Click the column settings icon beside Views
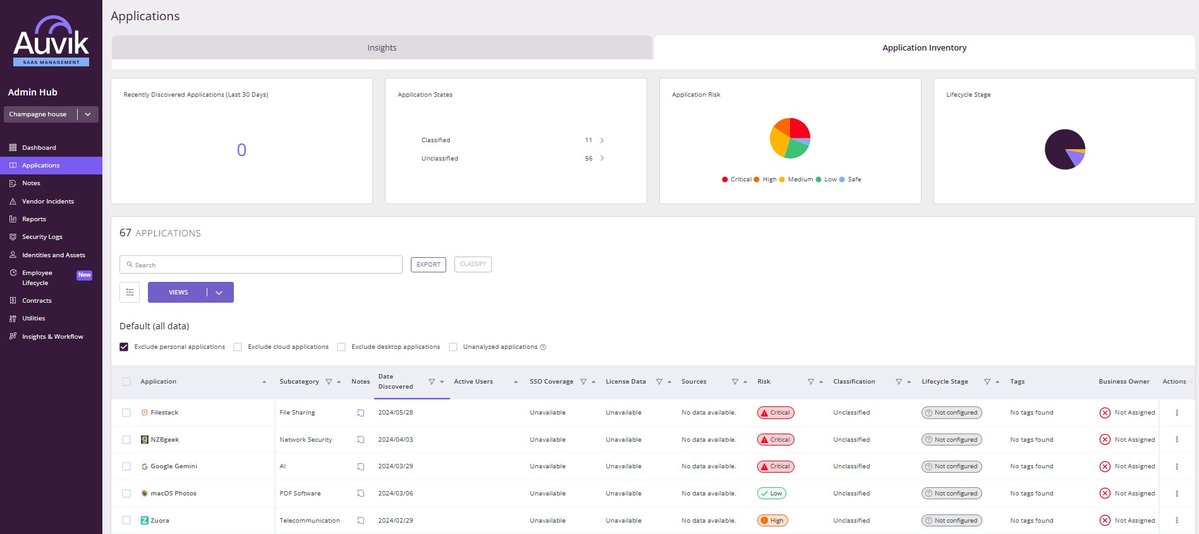Screen dimensions: 1199x534 pos(129,292)
